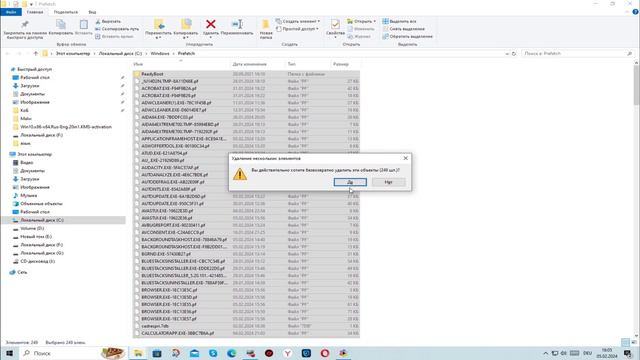Image resolution: width=640 pixels, height=360 pixels.
Task: Select Сеть in the navigation tree
Action: coord(22,272)
